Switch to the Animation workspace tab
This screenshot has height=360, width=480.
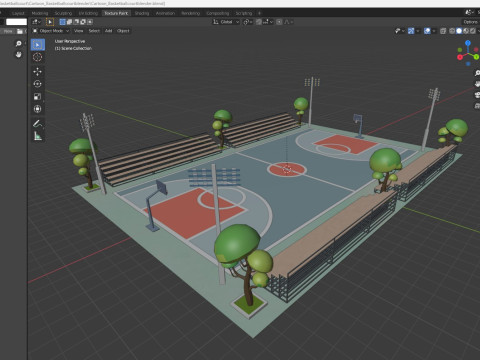click(165, 13)
